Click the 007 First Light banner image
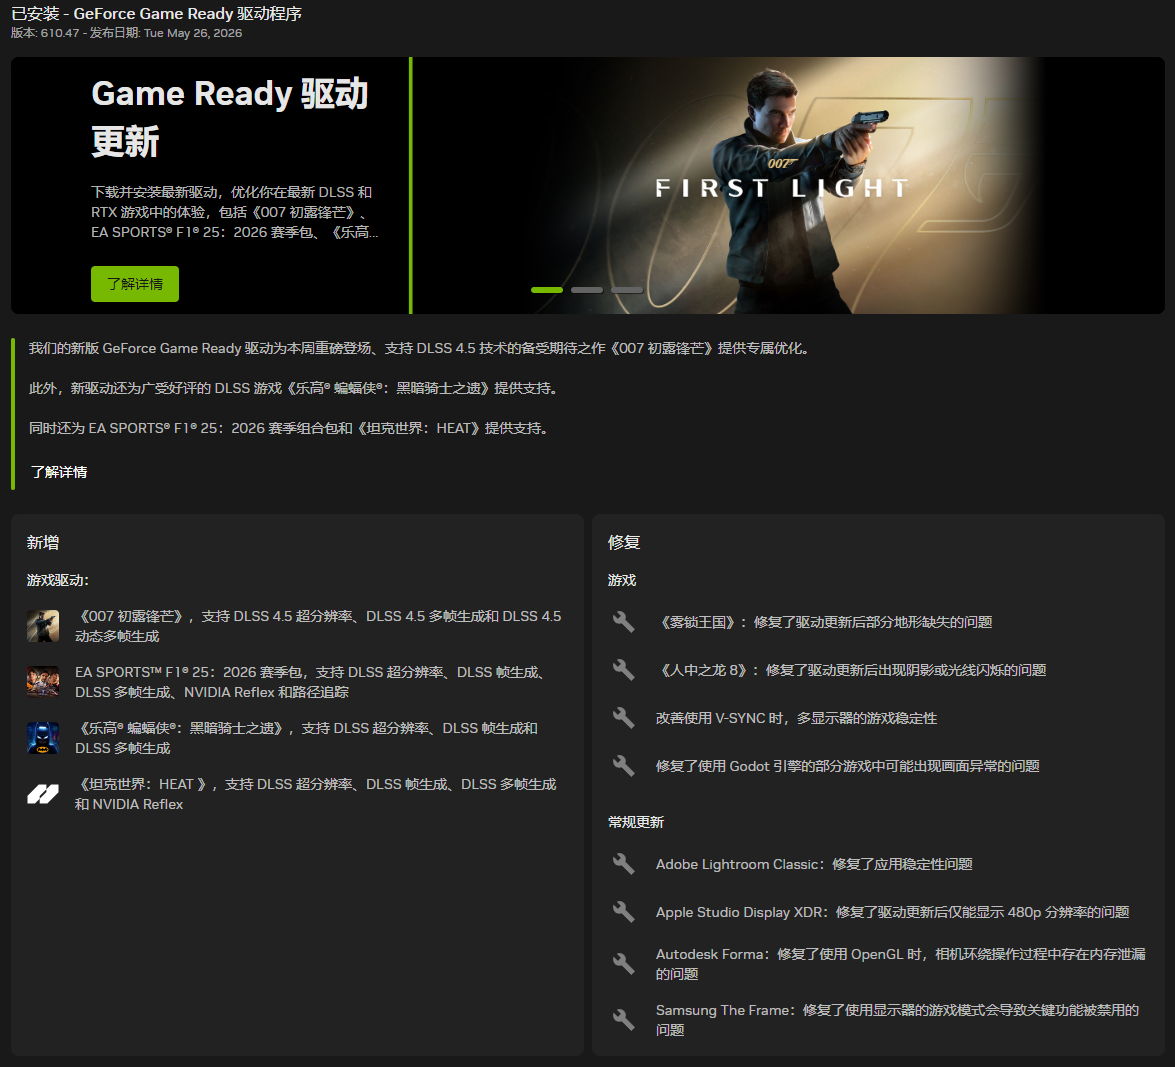 click(x=788, y=185)
